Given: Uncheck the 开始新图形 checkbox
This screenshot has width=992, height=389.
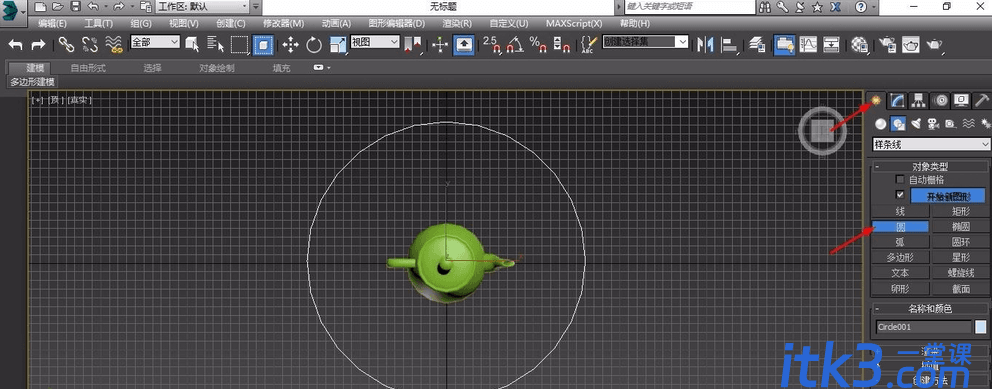Looking at the screenshot, I should pyautogui.click(x=900, y=195).
